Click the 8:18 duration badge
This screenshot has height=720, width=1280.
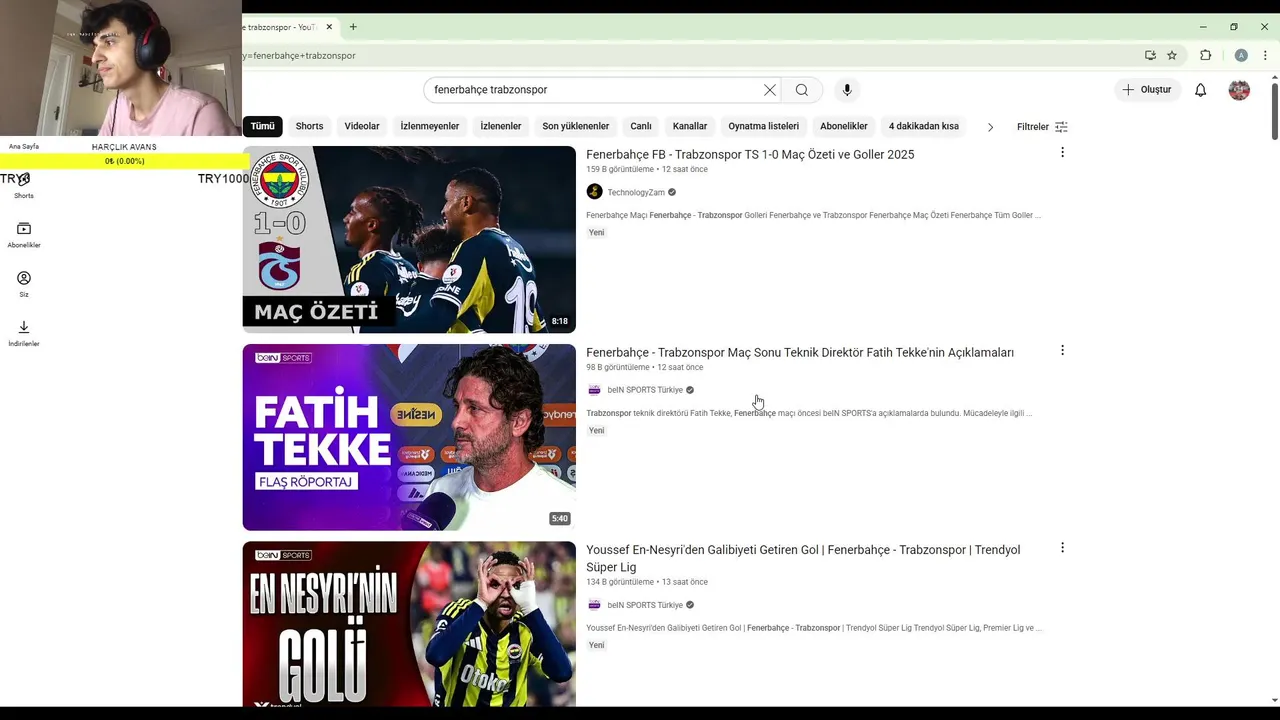tap(560, 321)
